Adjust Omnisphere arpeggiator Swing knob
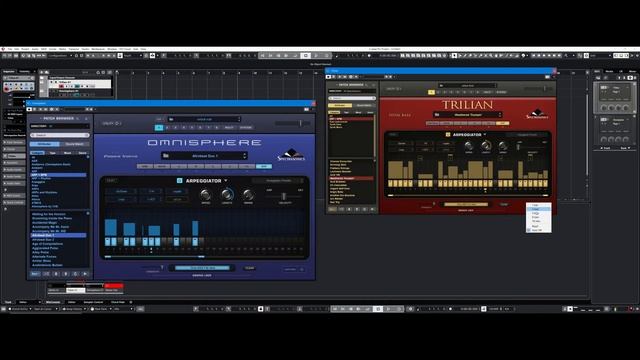Viewport: 640px width, 360px height. point(248,195)
